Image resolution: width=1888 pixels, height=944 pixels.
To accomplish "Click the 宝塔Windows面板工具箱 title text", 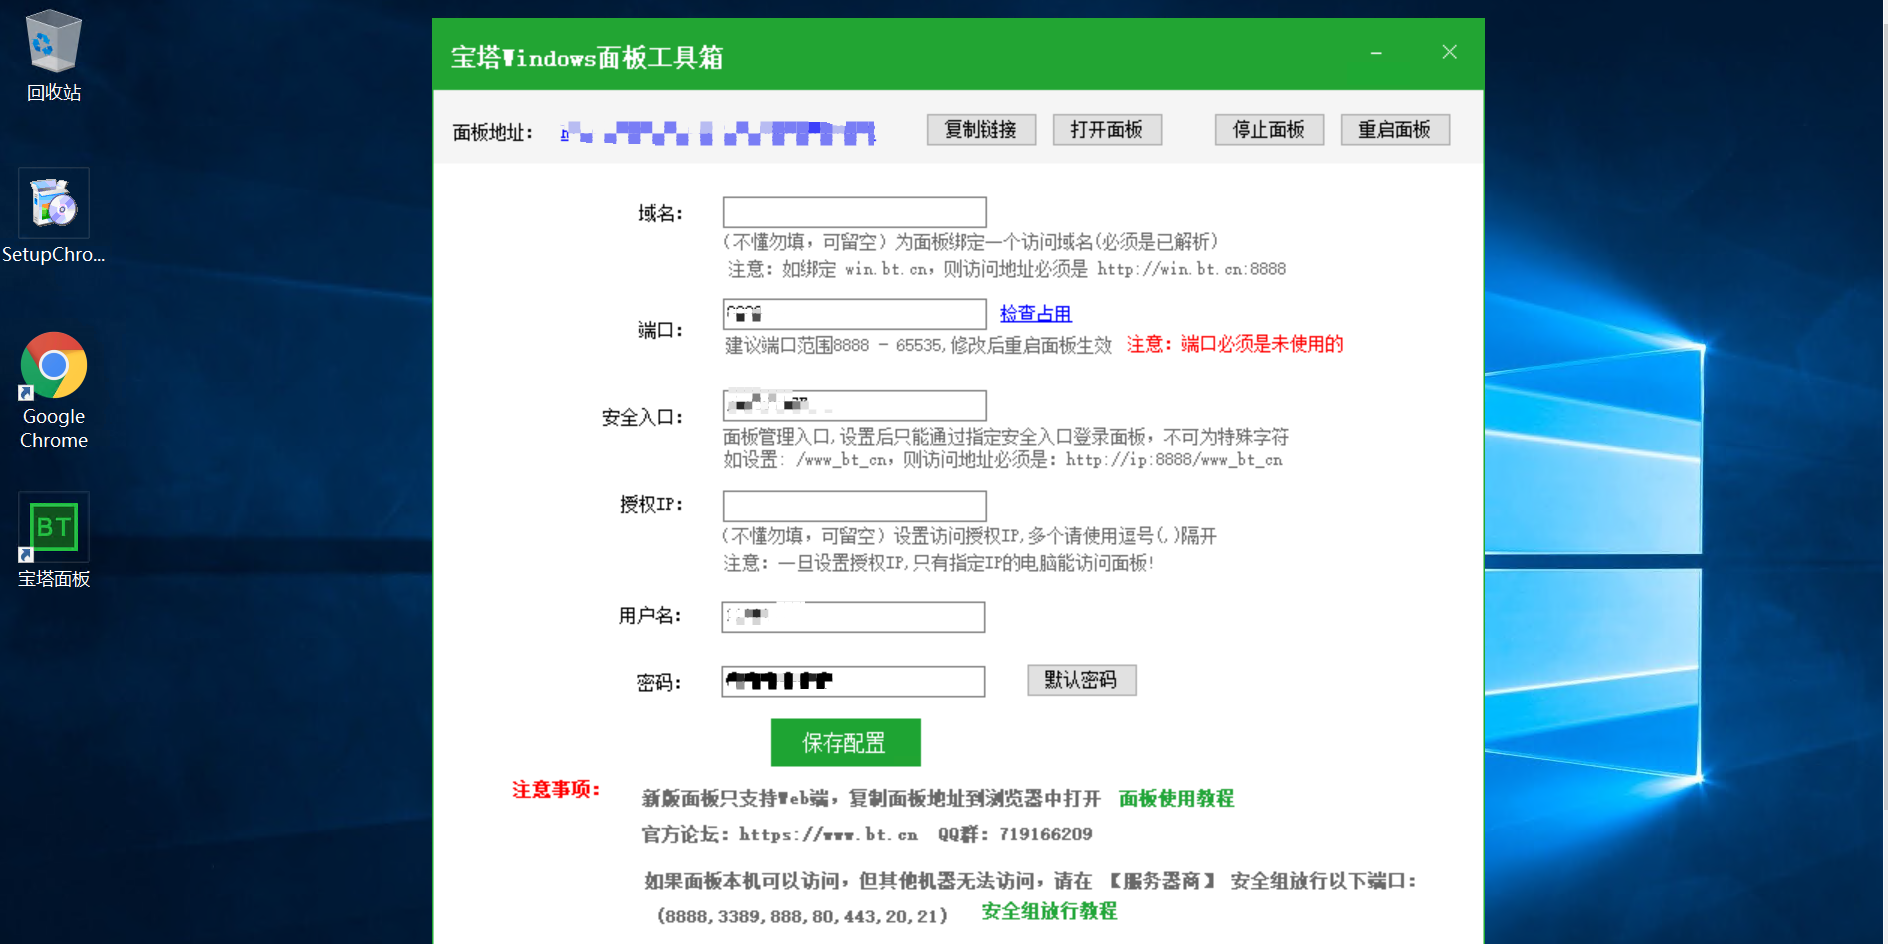I will pos(587,57).
